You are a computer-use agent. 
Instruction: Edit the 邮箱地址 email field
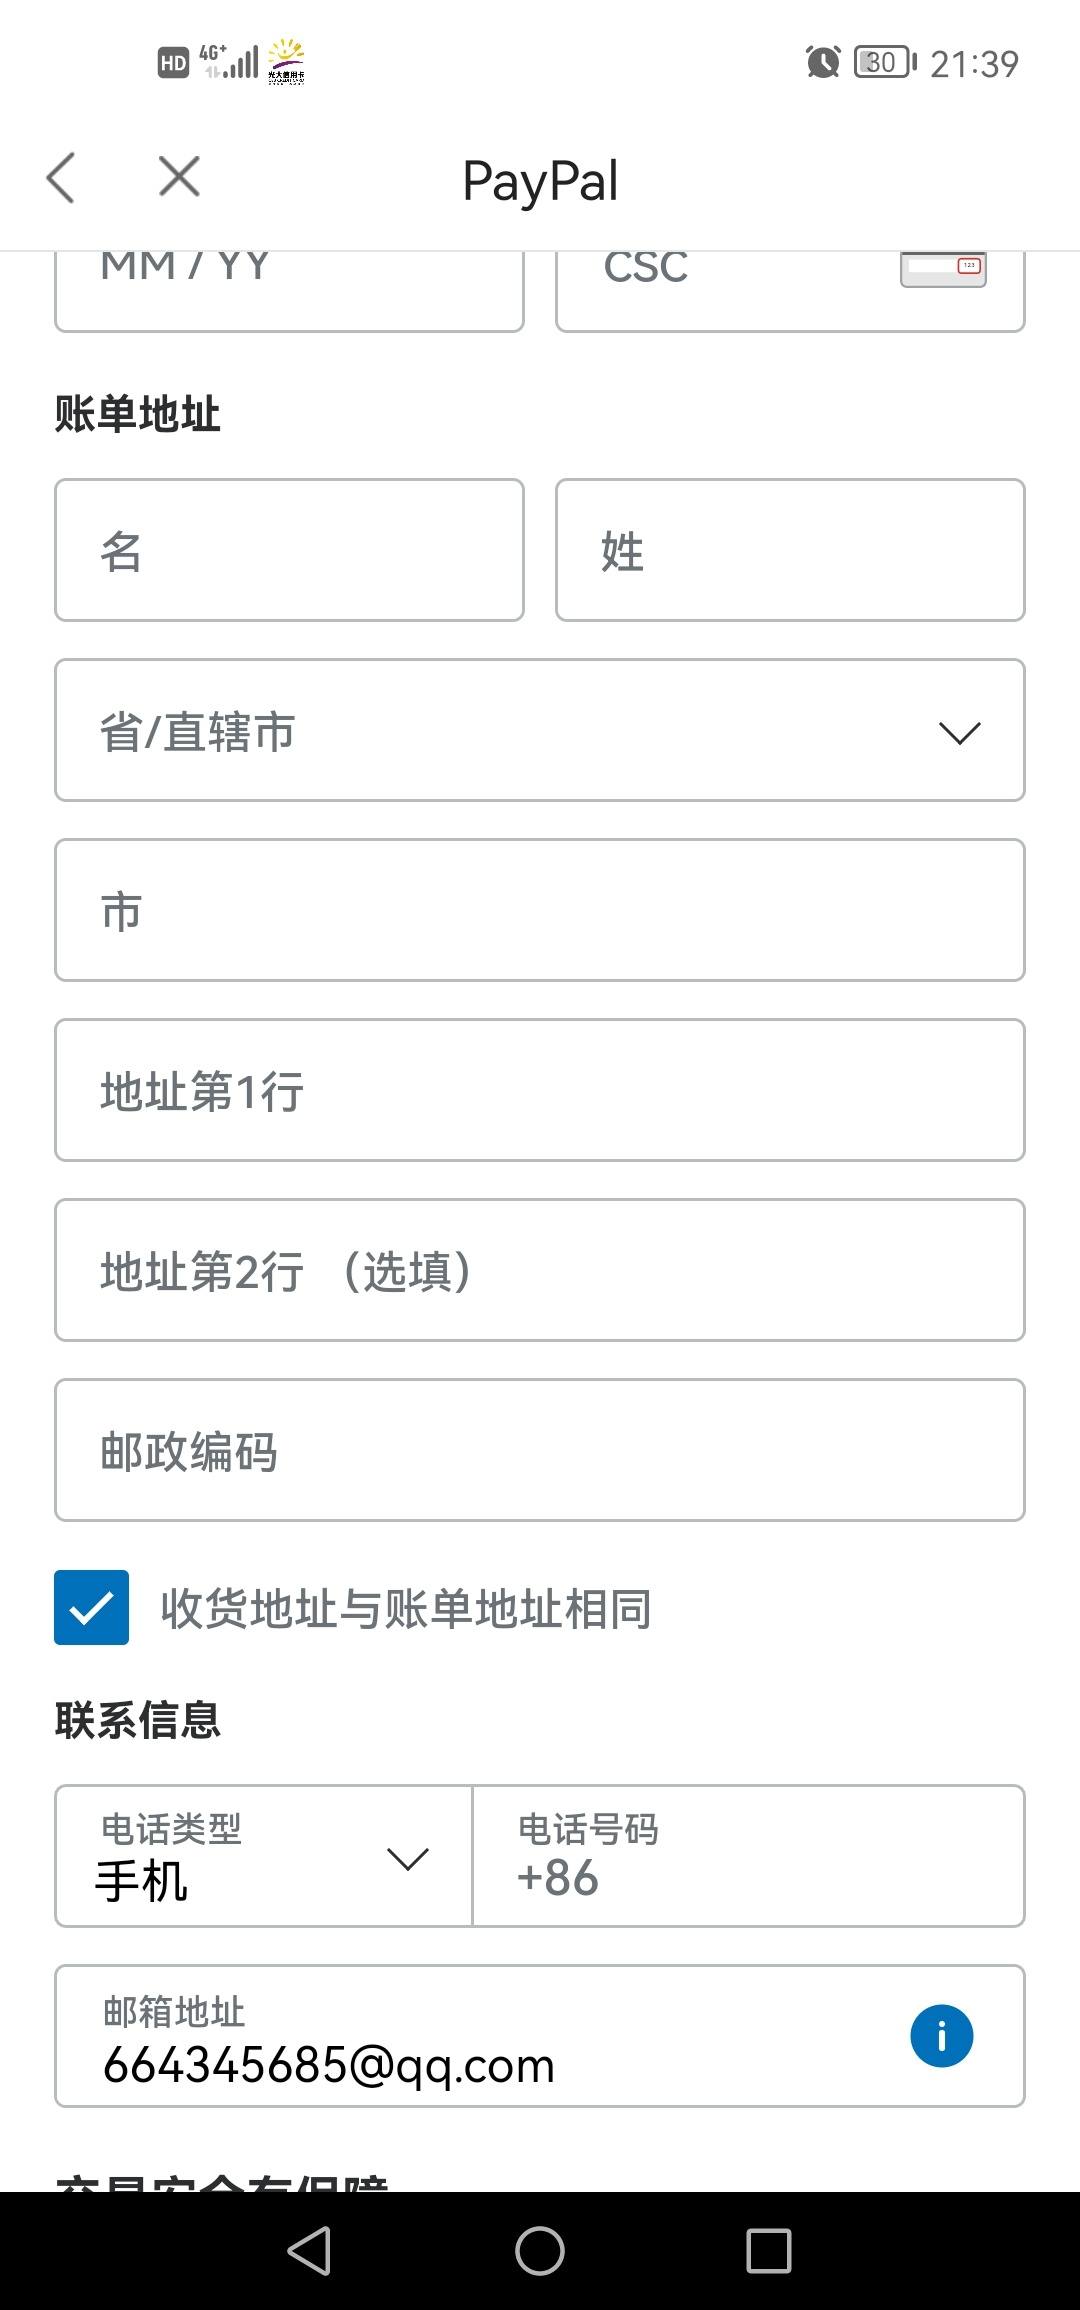[x=540, y=2036]
